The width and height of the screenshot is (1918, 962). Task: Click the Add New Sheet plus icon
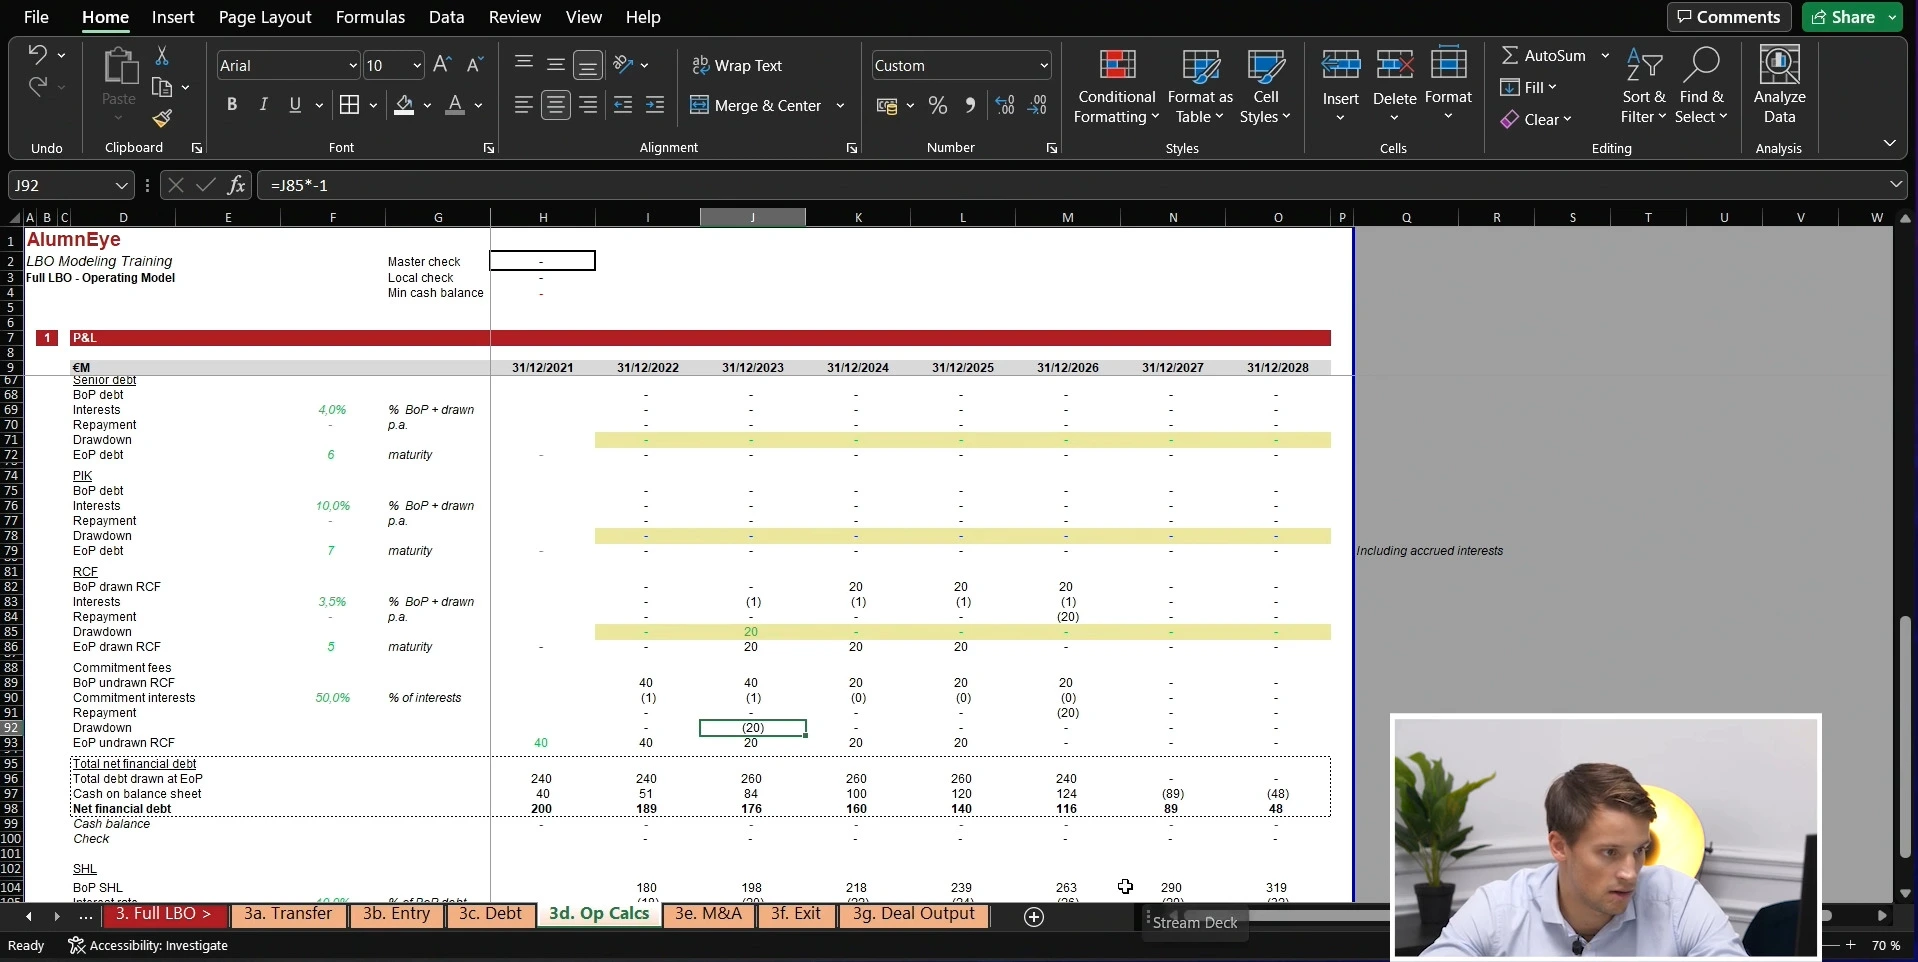coord(1034,917)
